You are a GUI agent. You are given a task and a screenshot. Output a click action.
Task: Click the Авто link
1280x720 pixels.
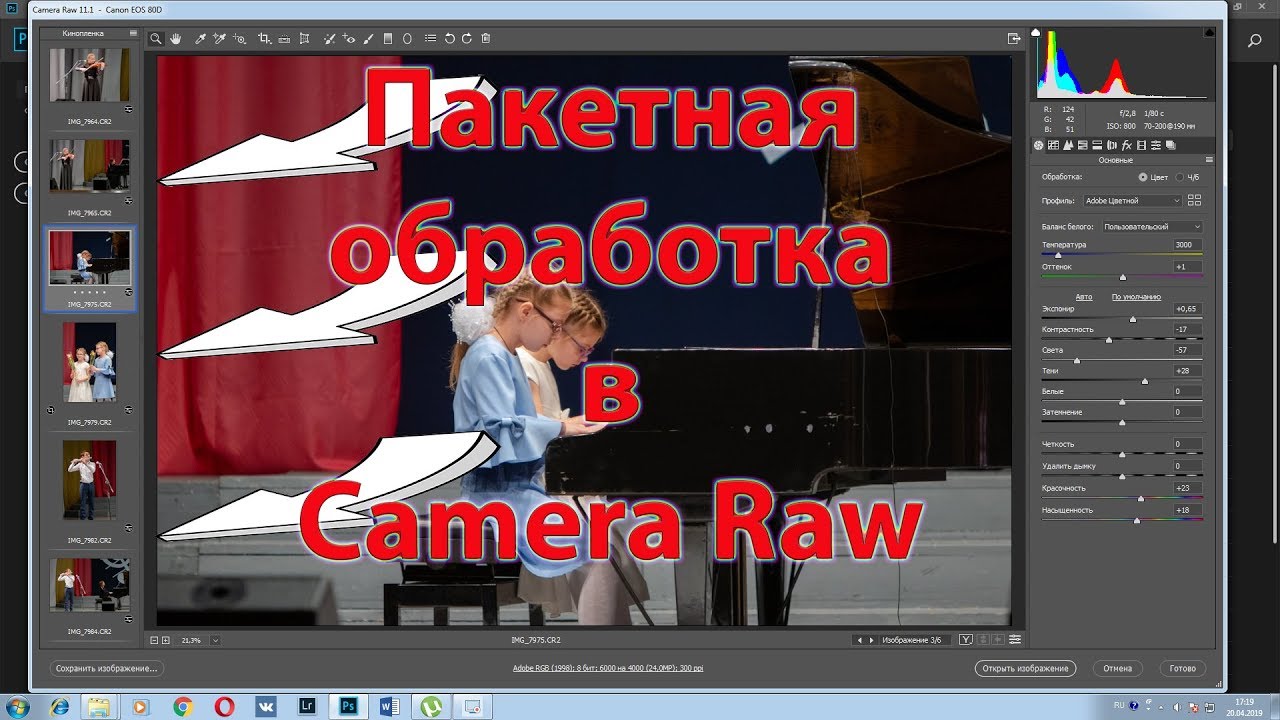(x=1084, y=297)
